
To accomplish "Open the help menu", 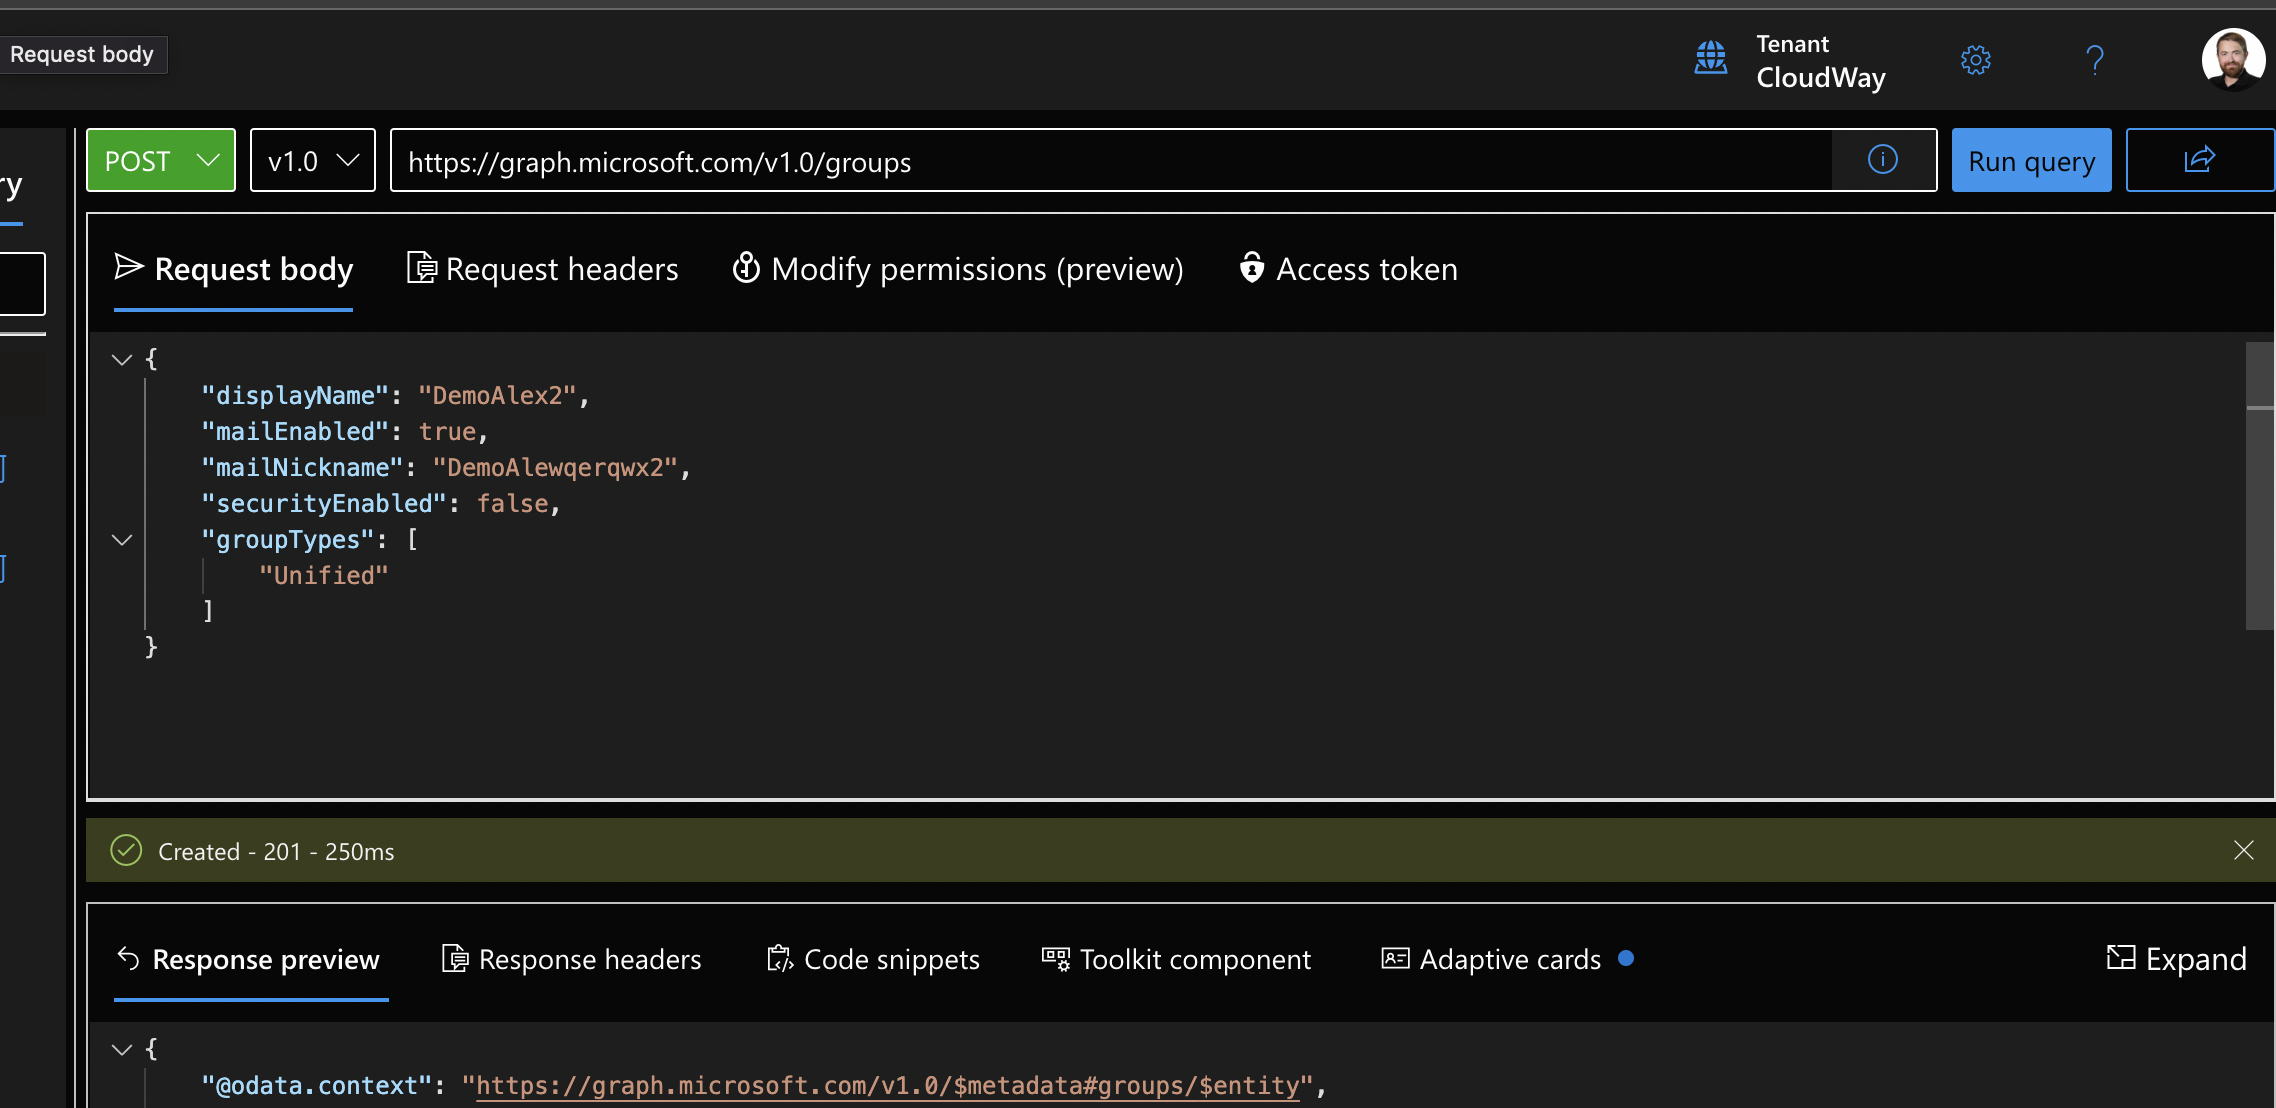I will 2095,60.
